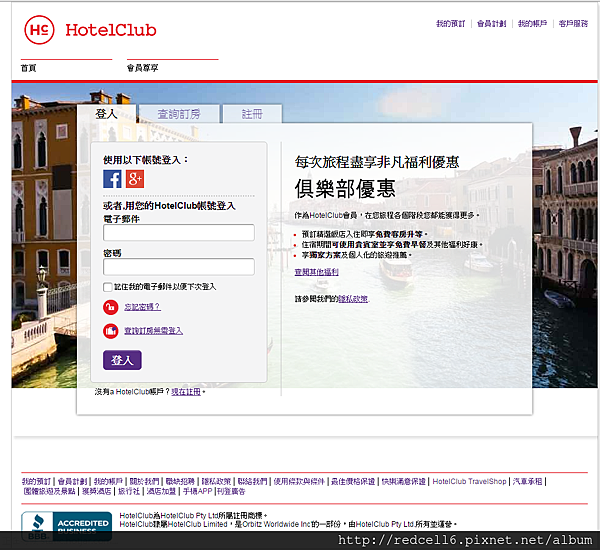
Task: Focus the 電子郵件 input field
Action: pyautogui.click(x=179, y=233)
